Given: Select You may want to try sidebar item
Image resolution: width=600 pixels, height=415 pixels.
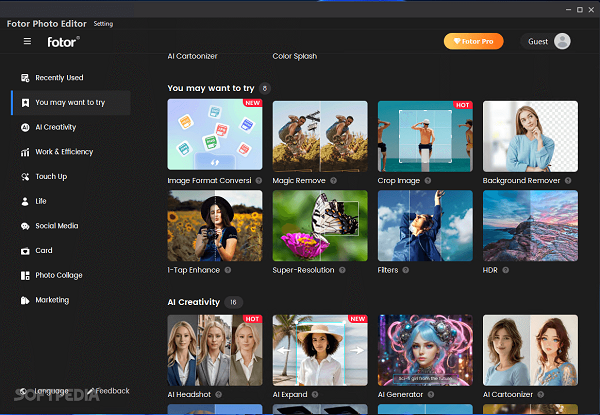Looking at the screenshot, I should [71, 103].
